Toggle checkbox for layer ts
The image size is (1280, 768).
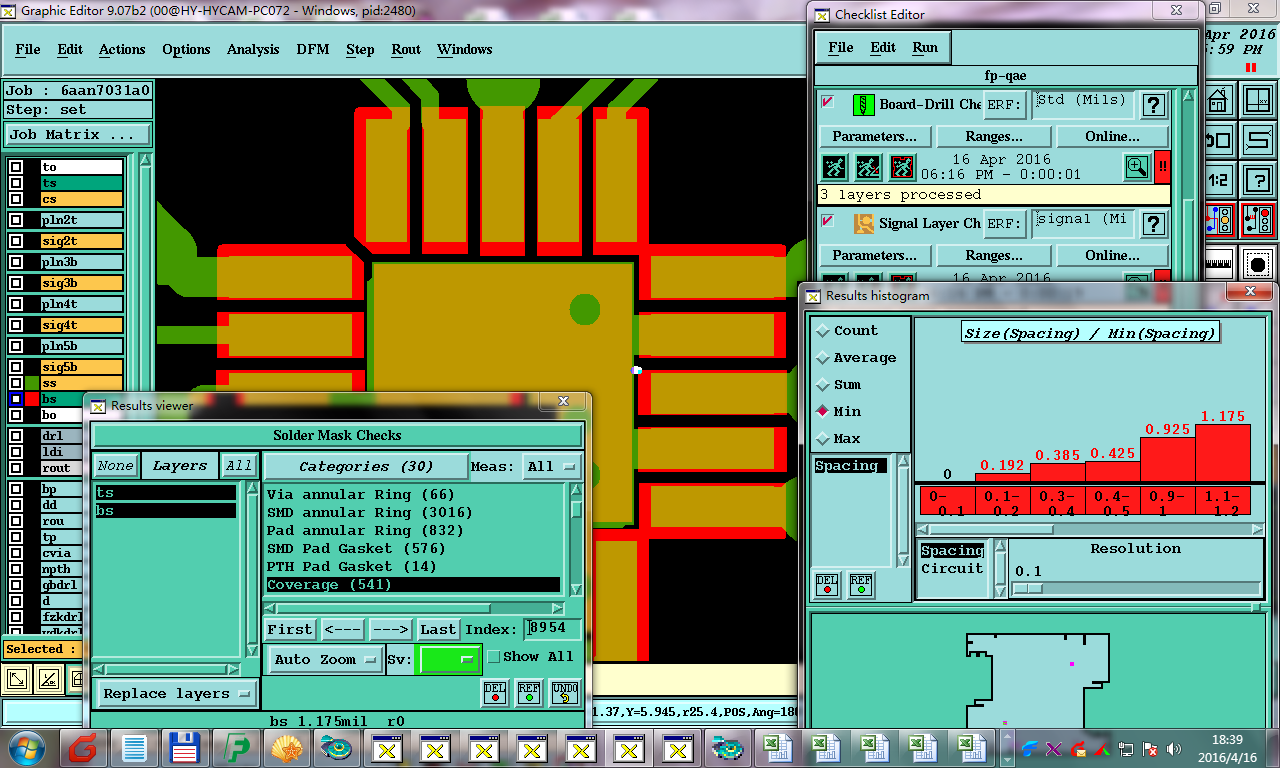pyautogui.click(x=16, y=184)
